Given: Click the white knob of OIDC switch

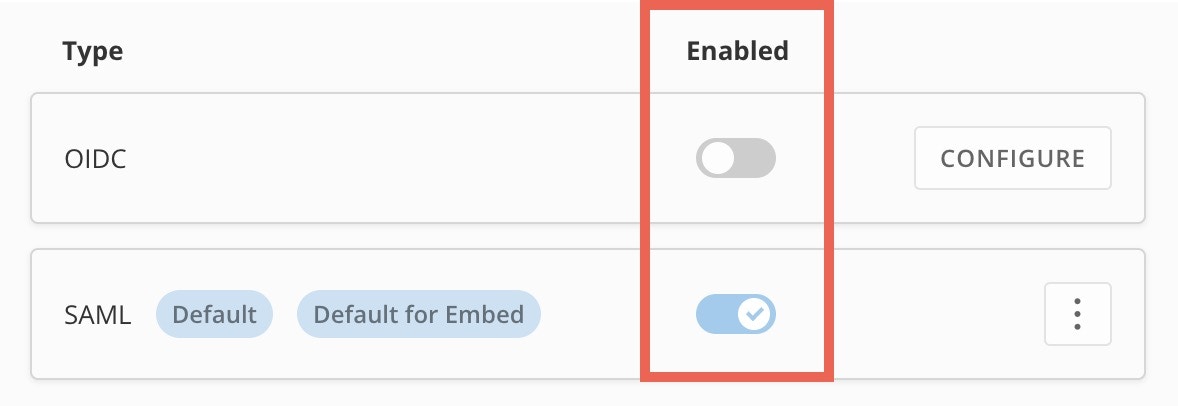Looking at the screenshot, I should coord(717,159).
